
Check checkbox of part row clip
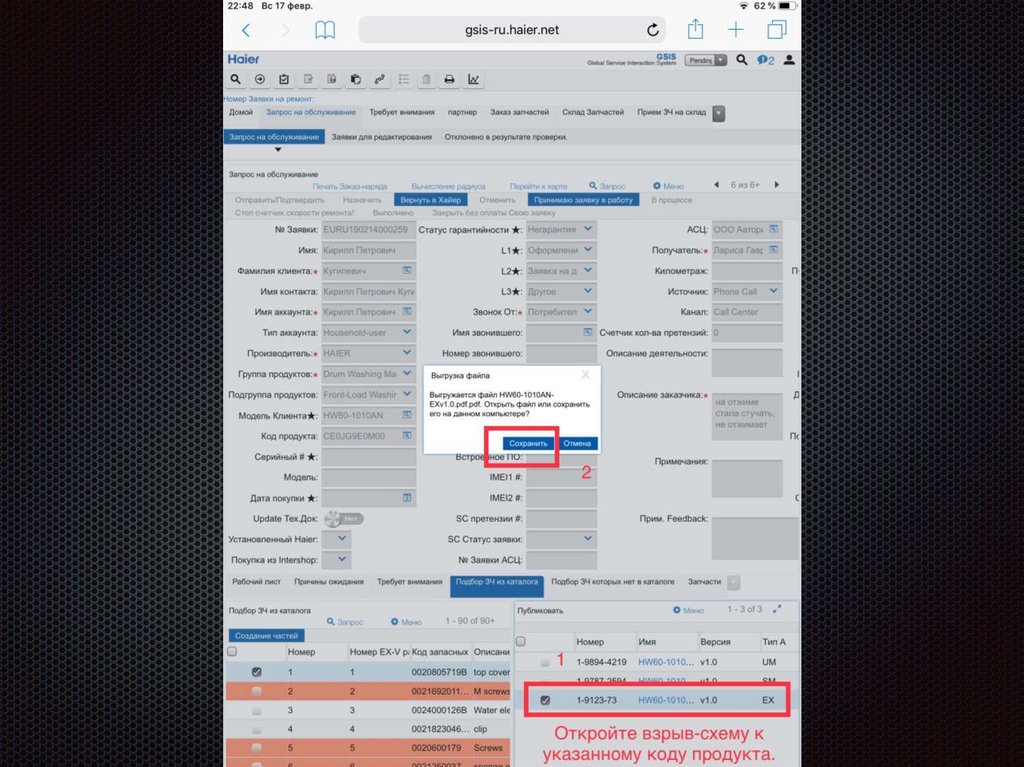pos(257,729)
